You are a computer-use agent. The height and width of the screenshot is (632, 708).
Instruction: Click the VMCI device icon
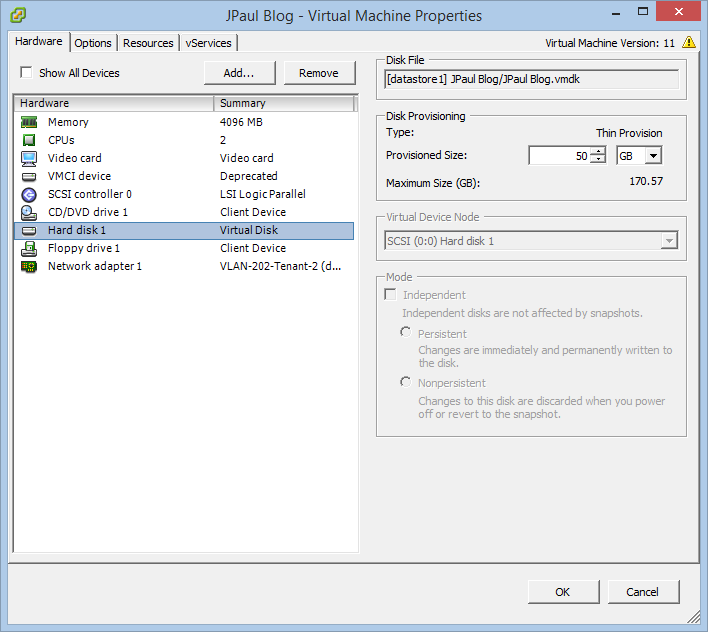pos(29,176)
